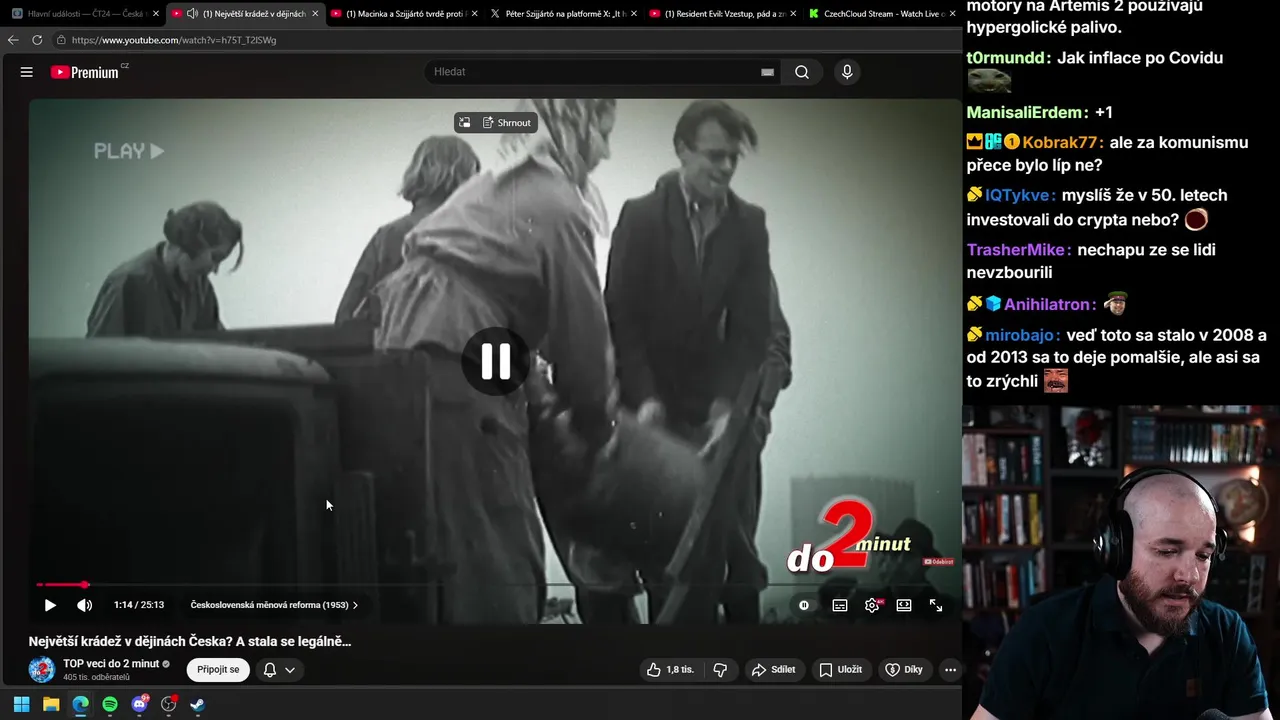The width and height of the screenshot is (1280, 720).
Task: Click the video title Největší krádež v dějinách Česka
Action: click(190, 641)
